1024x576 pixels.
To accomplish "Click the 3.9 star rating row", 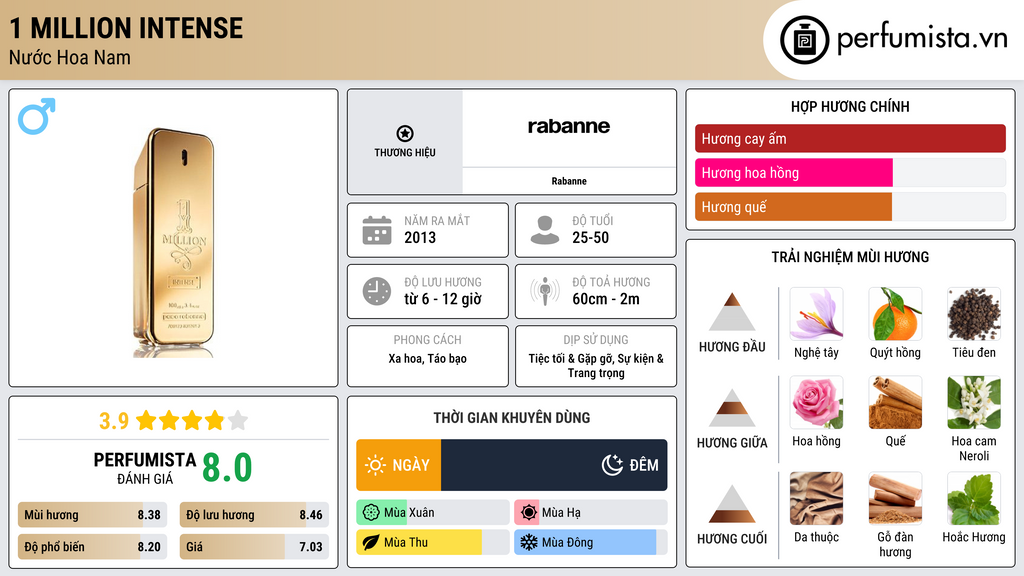I will pyautogui.click(x=173, y=420).
